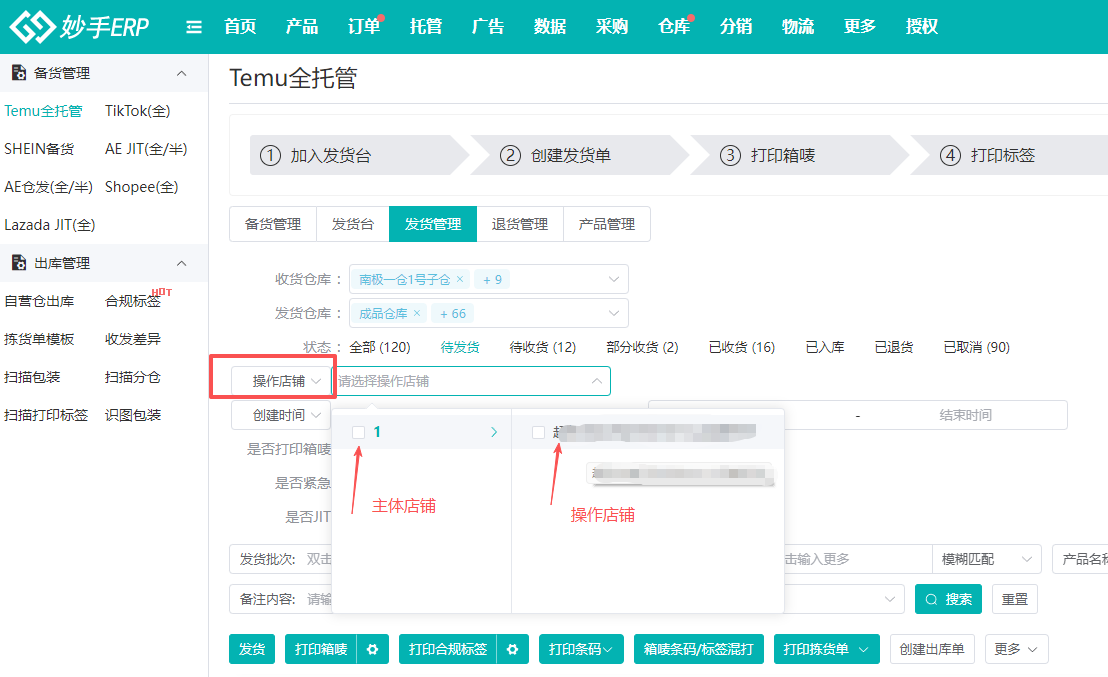Click the magnifier icon on the 搜索 button

[x=931, y=598]
